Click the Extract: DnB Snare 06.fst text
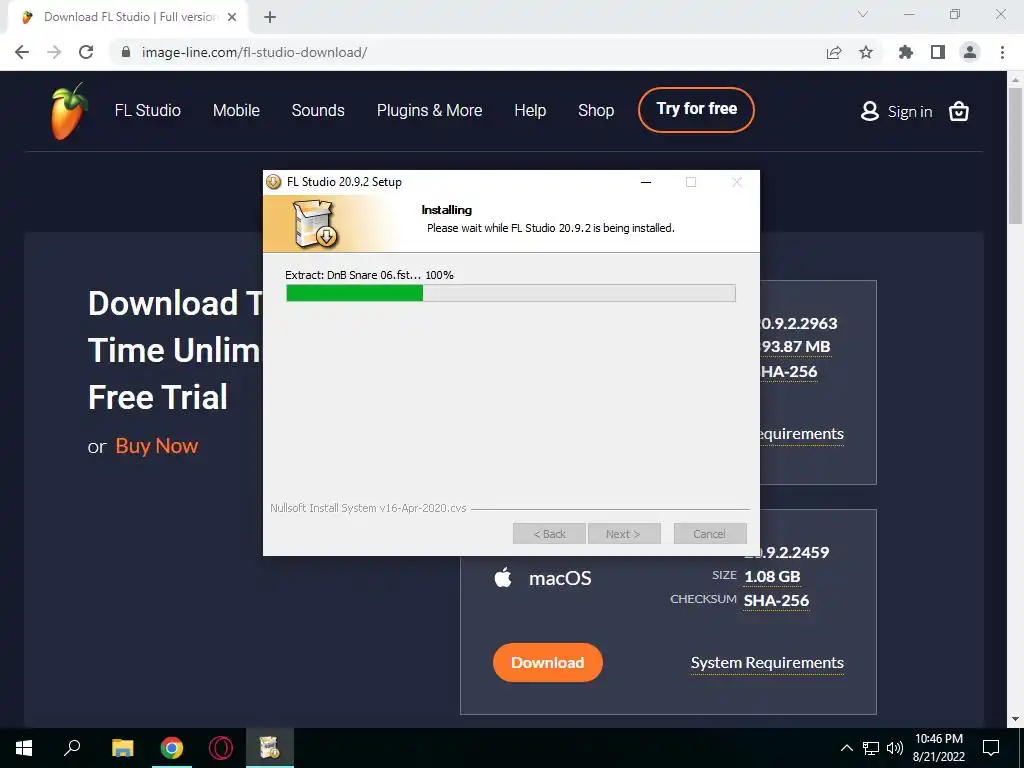 (x=369, y=275)
